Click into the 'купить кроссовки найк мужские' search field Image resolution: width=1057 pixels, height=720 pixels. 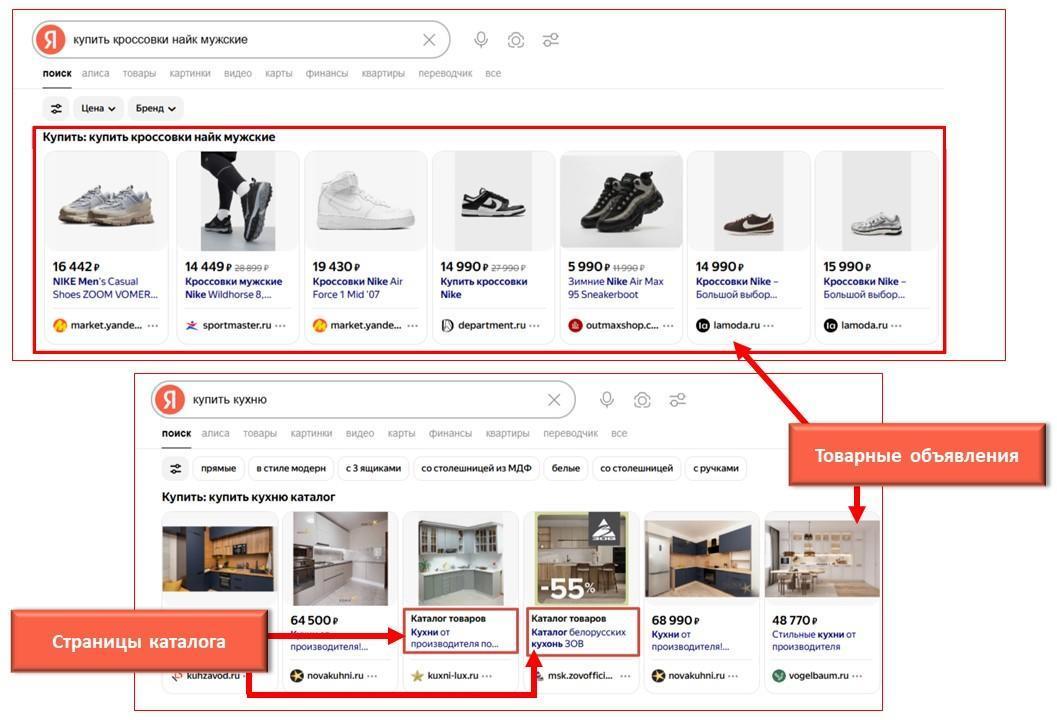(240, 40)
